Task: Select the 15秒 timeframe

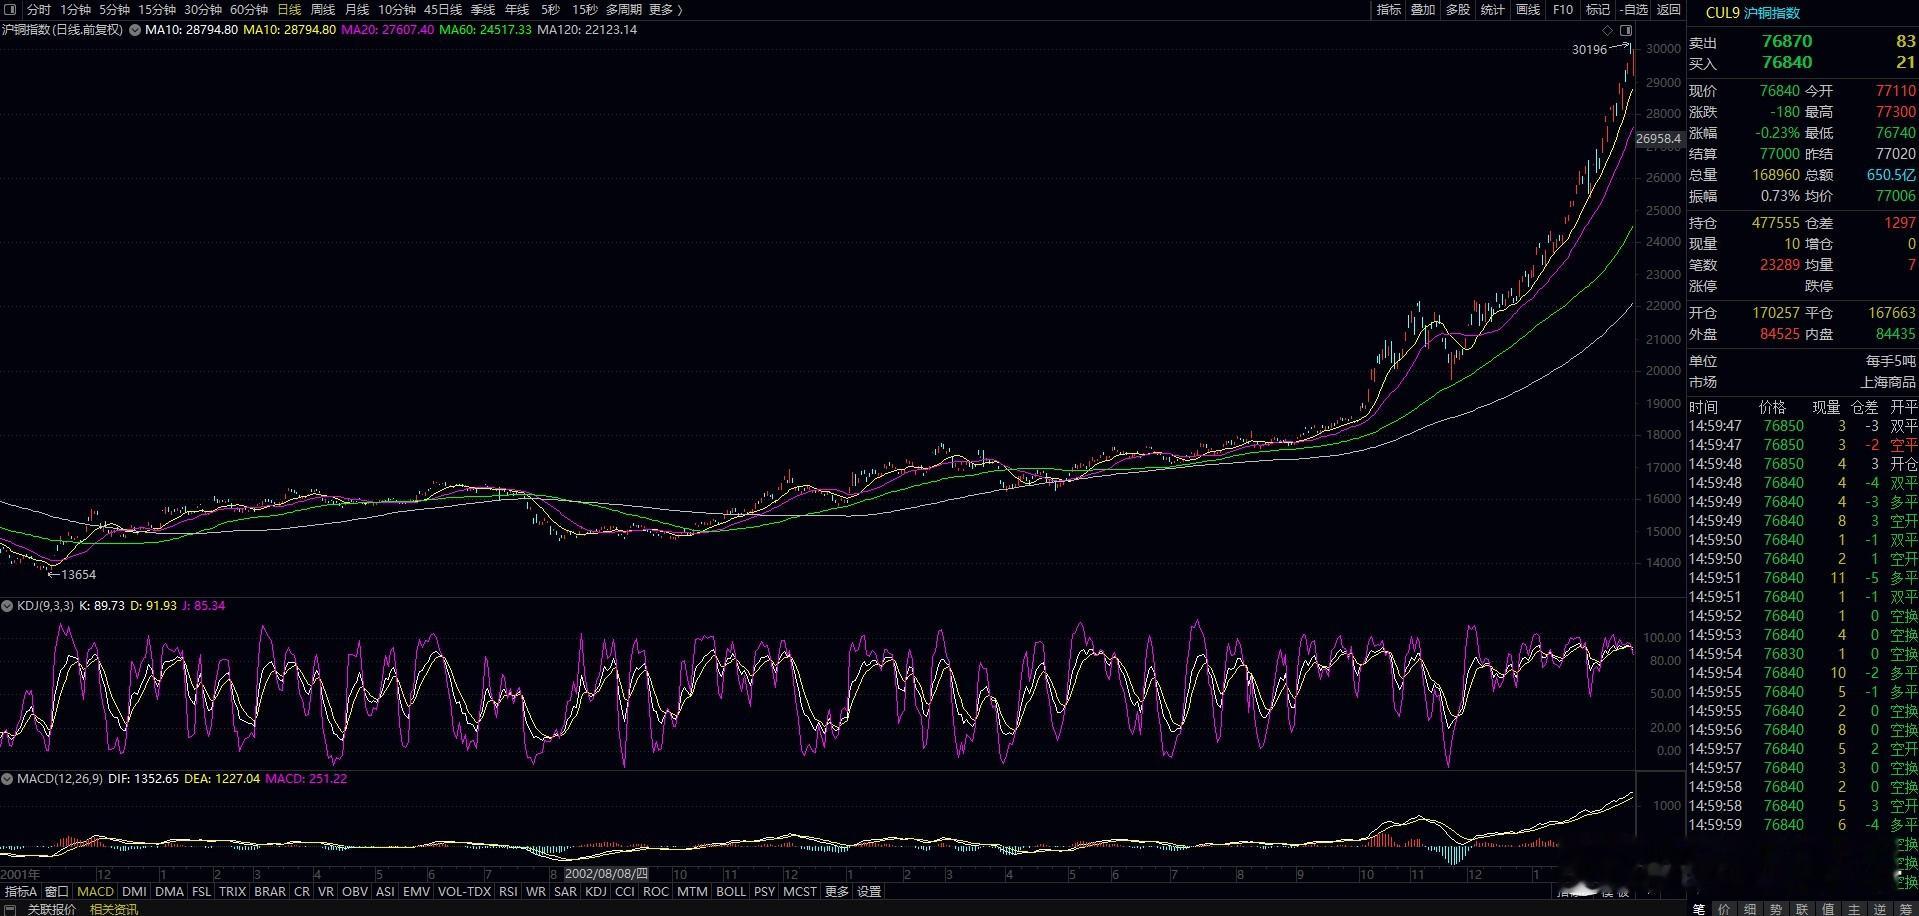Action: pos(585,9)
